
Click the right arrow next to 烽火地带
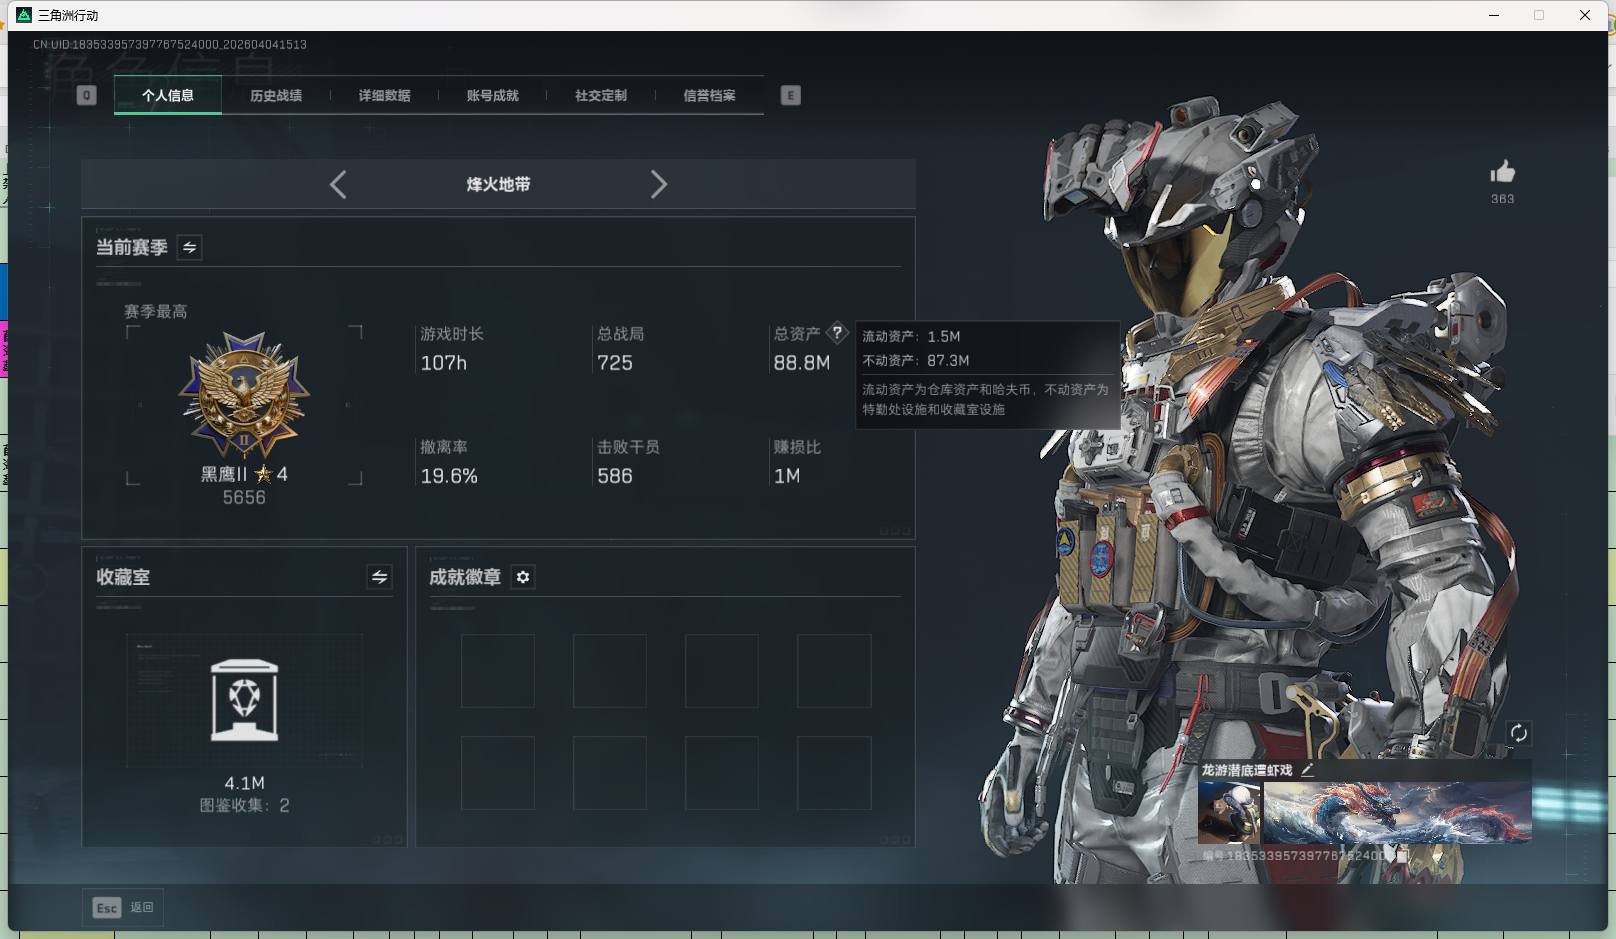pyautogui.click(x=659, y=184)
